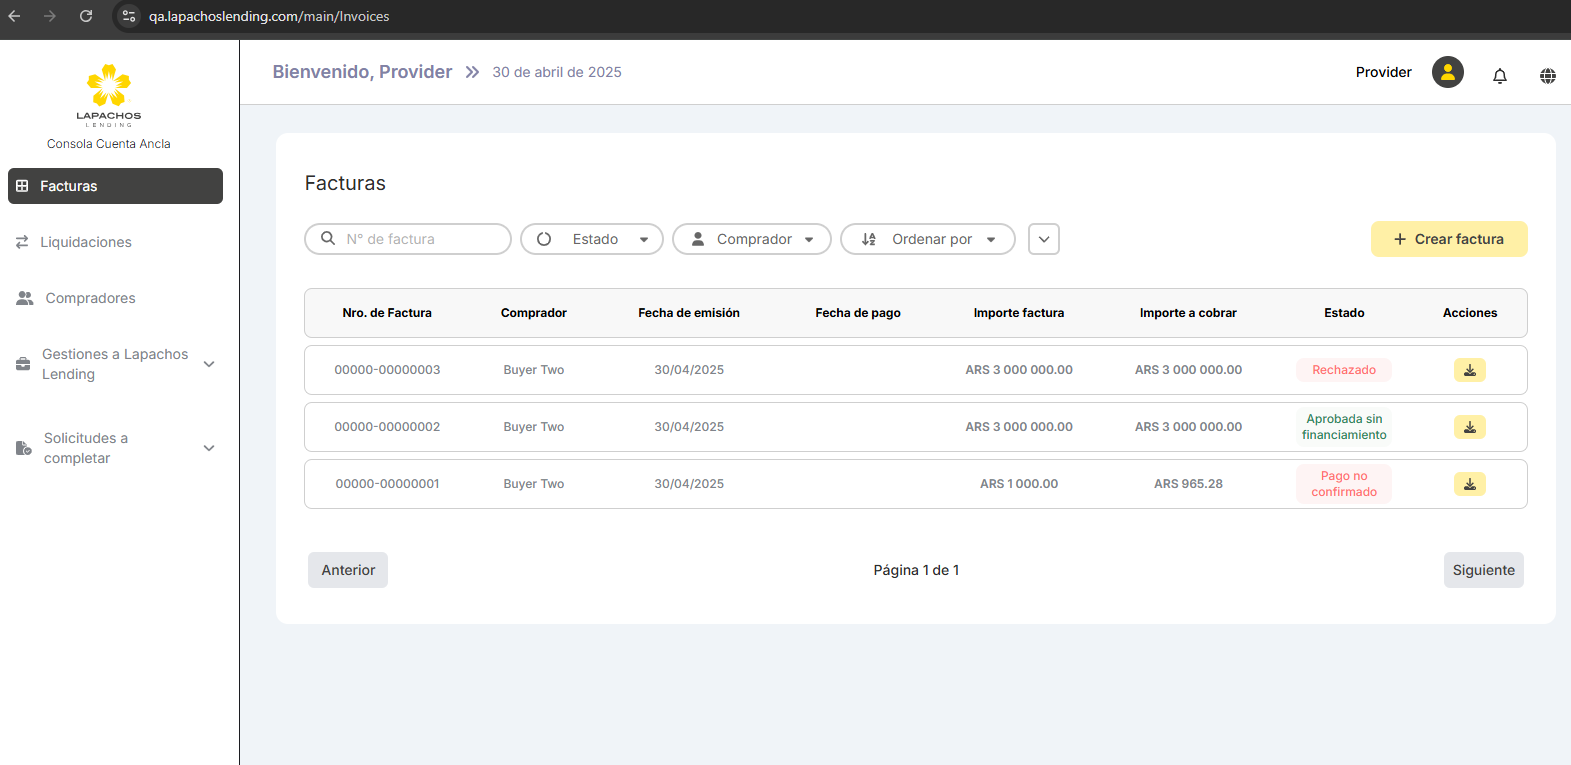The height and width of the screenshot is (765, 1571).
Task: Download invoice 00000-00000003
Action: pos(1469,370)
